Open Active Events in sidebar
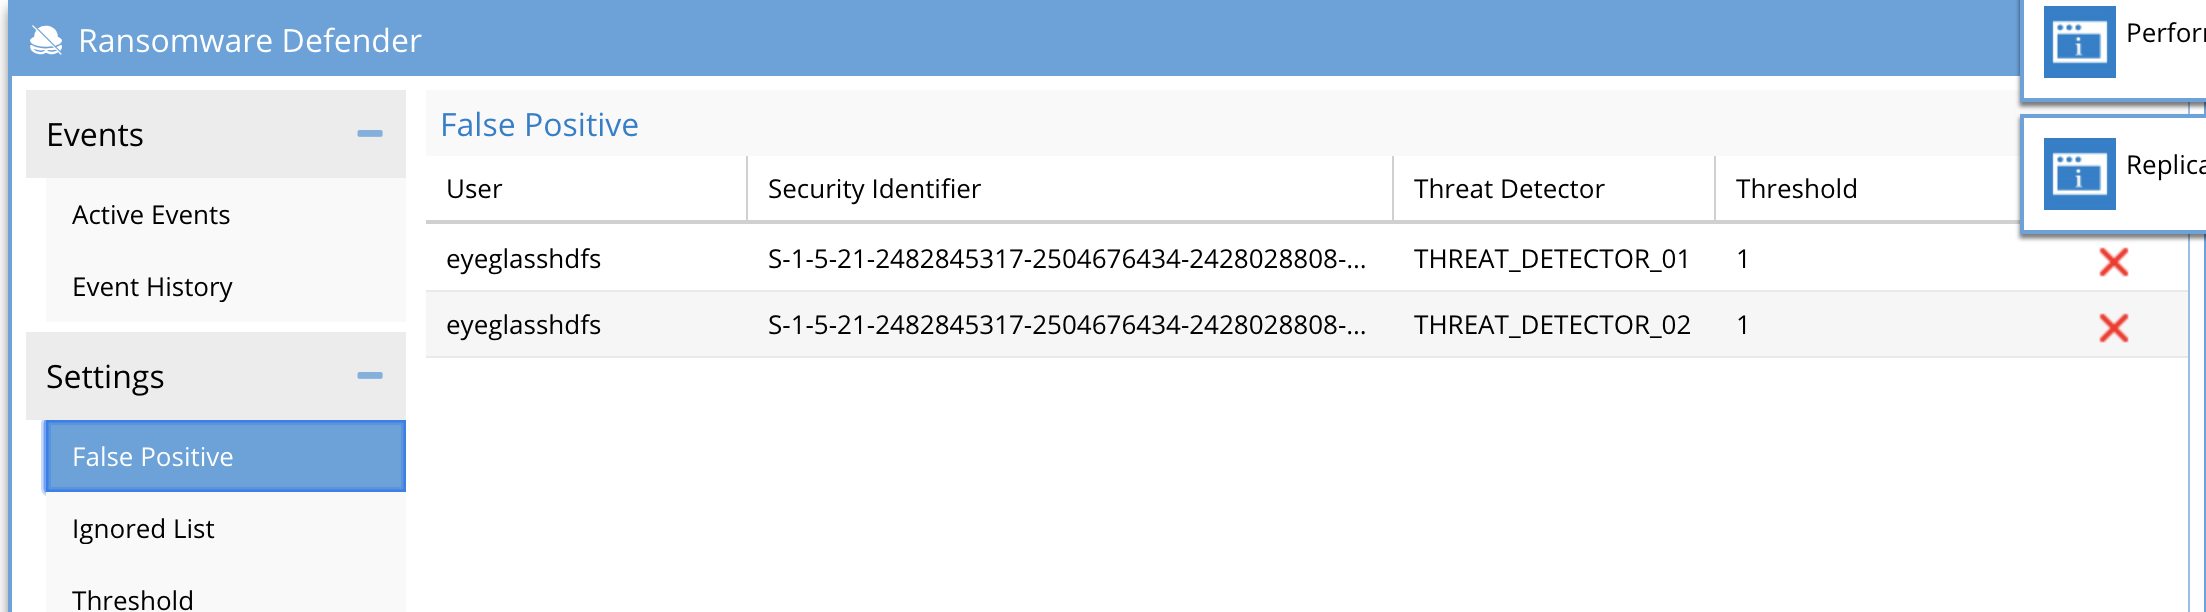Viewport: 2206px width, 612px height. [151, 215]
